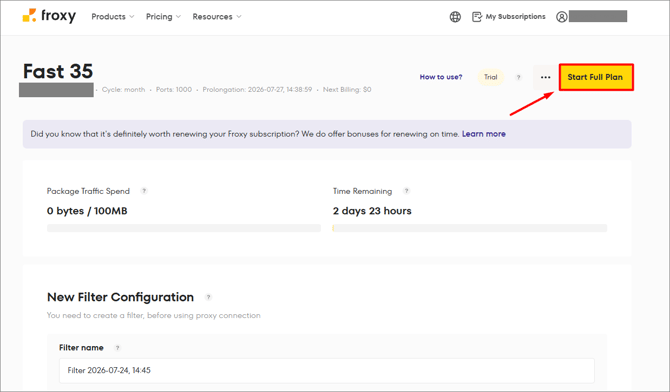This screenshot has height=392, width=670.
Task: Expand the Products menu
Action: 113,17
